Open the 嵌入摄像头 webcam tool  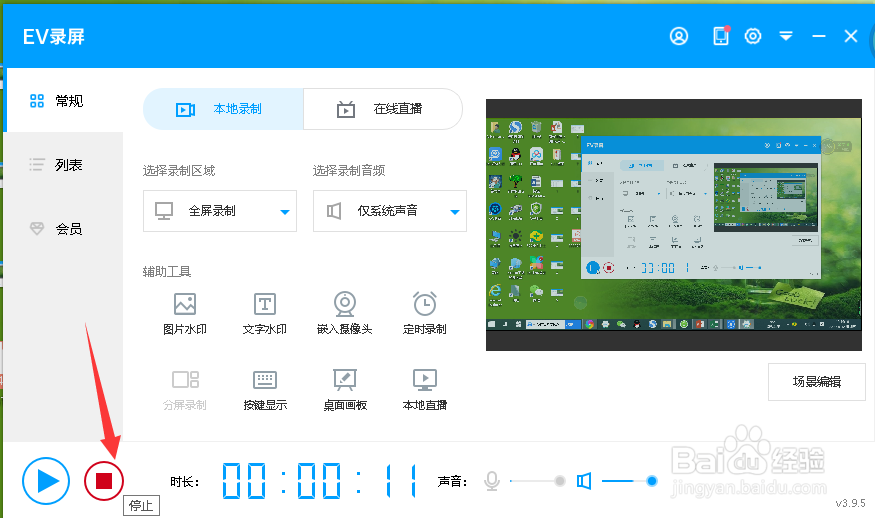pyautogui.click(x=345, y=313)
